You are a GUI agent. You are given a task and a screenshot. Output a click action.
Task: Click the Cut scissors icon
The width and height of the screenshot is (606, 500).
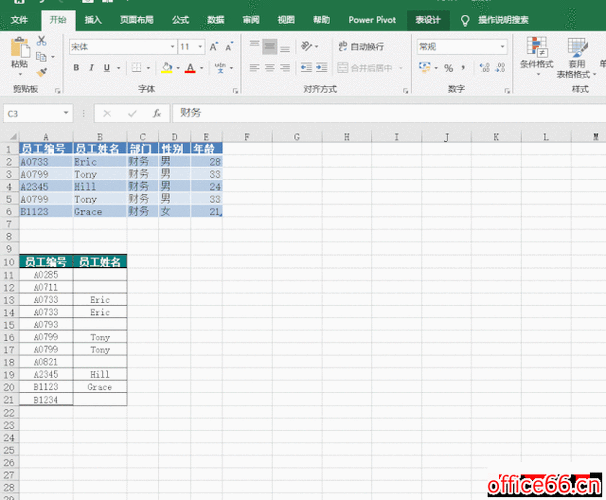tap(42, 41)
